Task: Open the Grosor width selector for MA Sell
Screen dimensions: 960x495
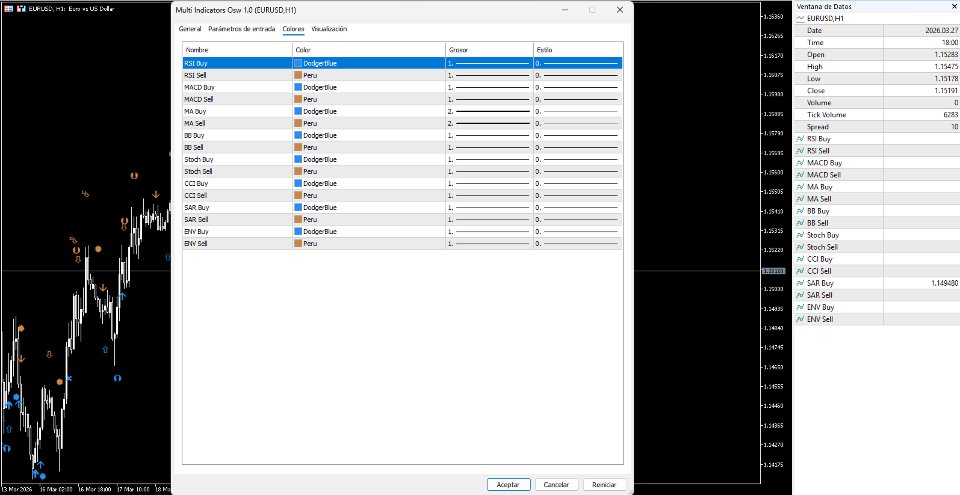Action: 489,123
